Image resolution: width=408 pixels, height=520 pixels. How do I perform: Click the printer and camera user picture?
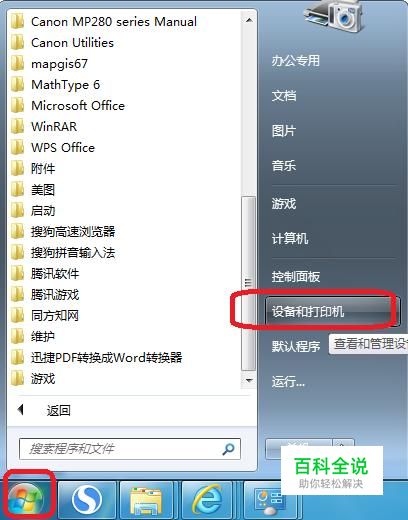coord(333,16)
